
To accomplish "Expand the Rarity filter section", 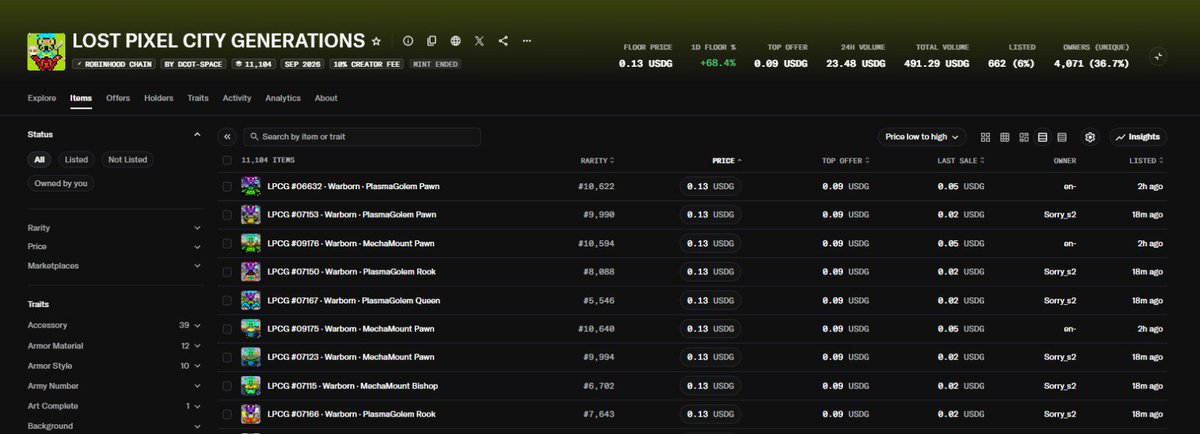I will tap(115, 228).
